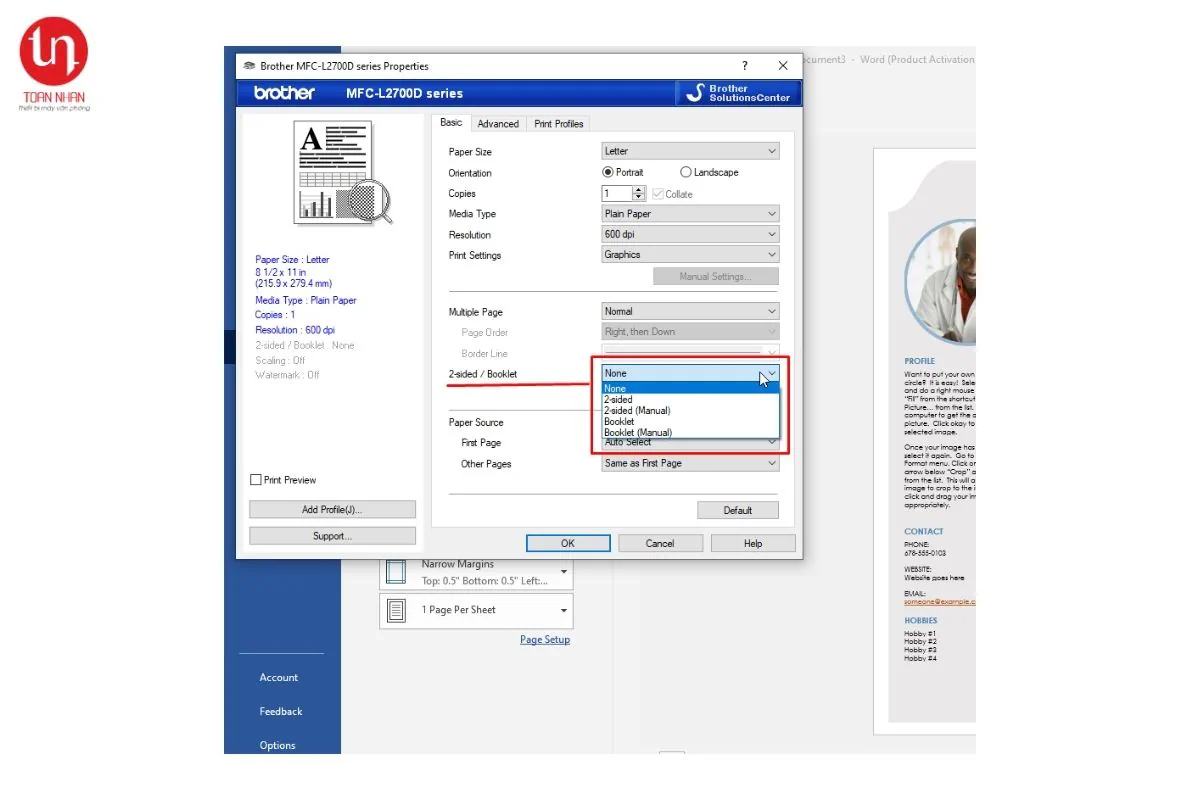The height and width of the screenshot is (800, 1200).
Task: Open the Resolution dropdown
Action: (690, 234)
